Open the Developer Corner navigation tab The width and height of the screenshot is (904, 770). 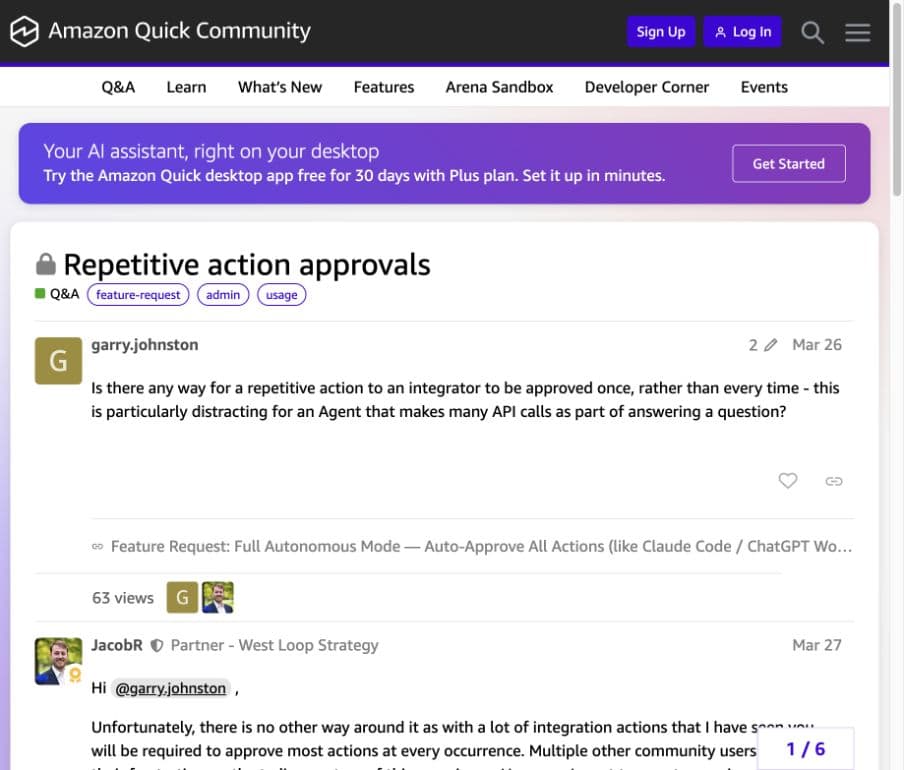point(647,87)
